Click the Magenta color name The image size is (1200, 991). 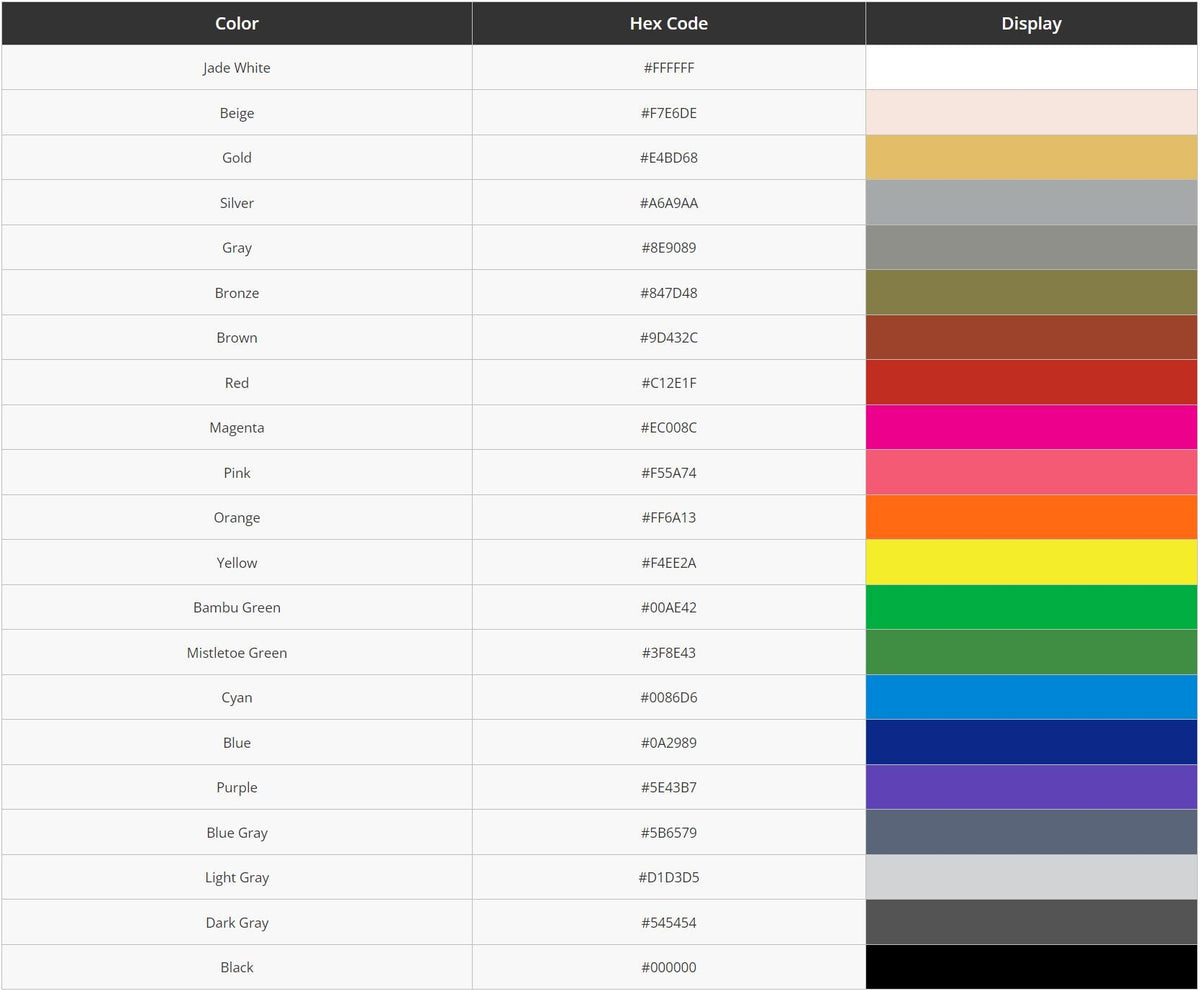tap(237, 428)
